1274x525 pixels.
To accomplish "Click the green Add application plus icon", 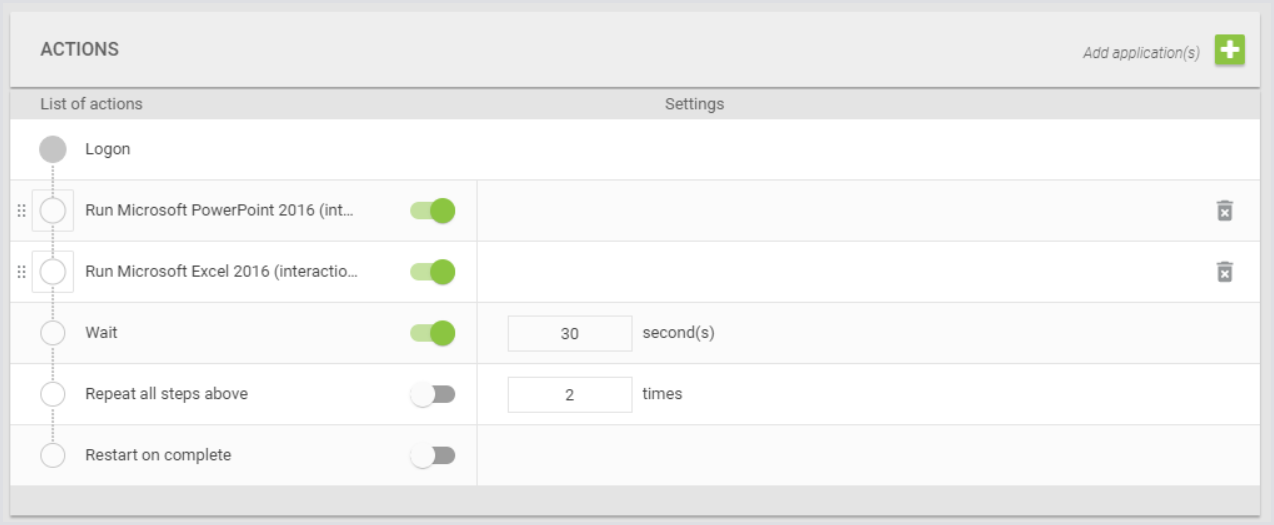I will [x=1229, y=50].
